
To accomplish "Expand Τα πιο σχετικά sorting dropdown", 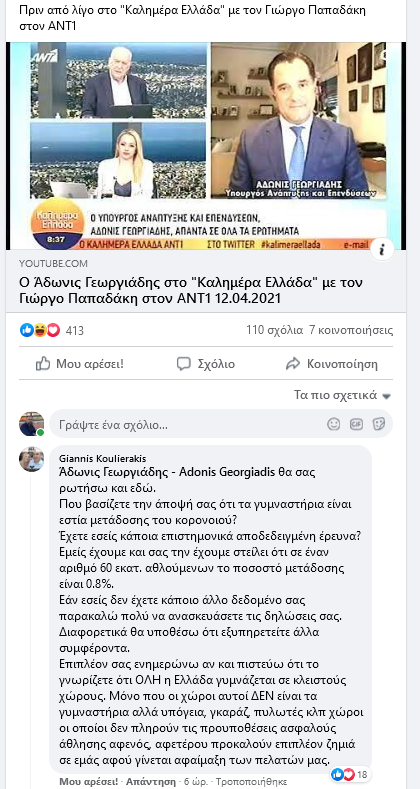I will 343,396.
